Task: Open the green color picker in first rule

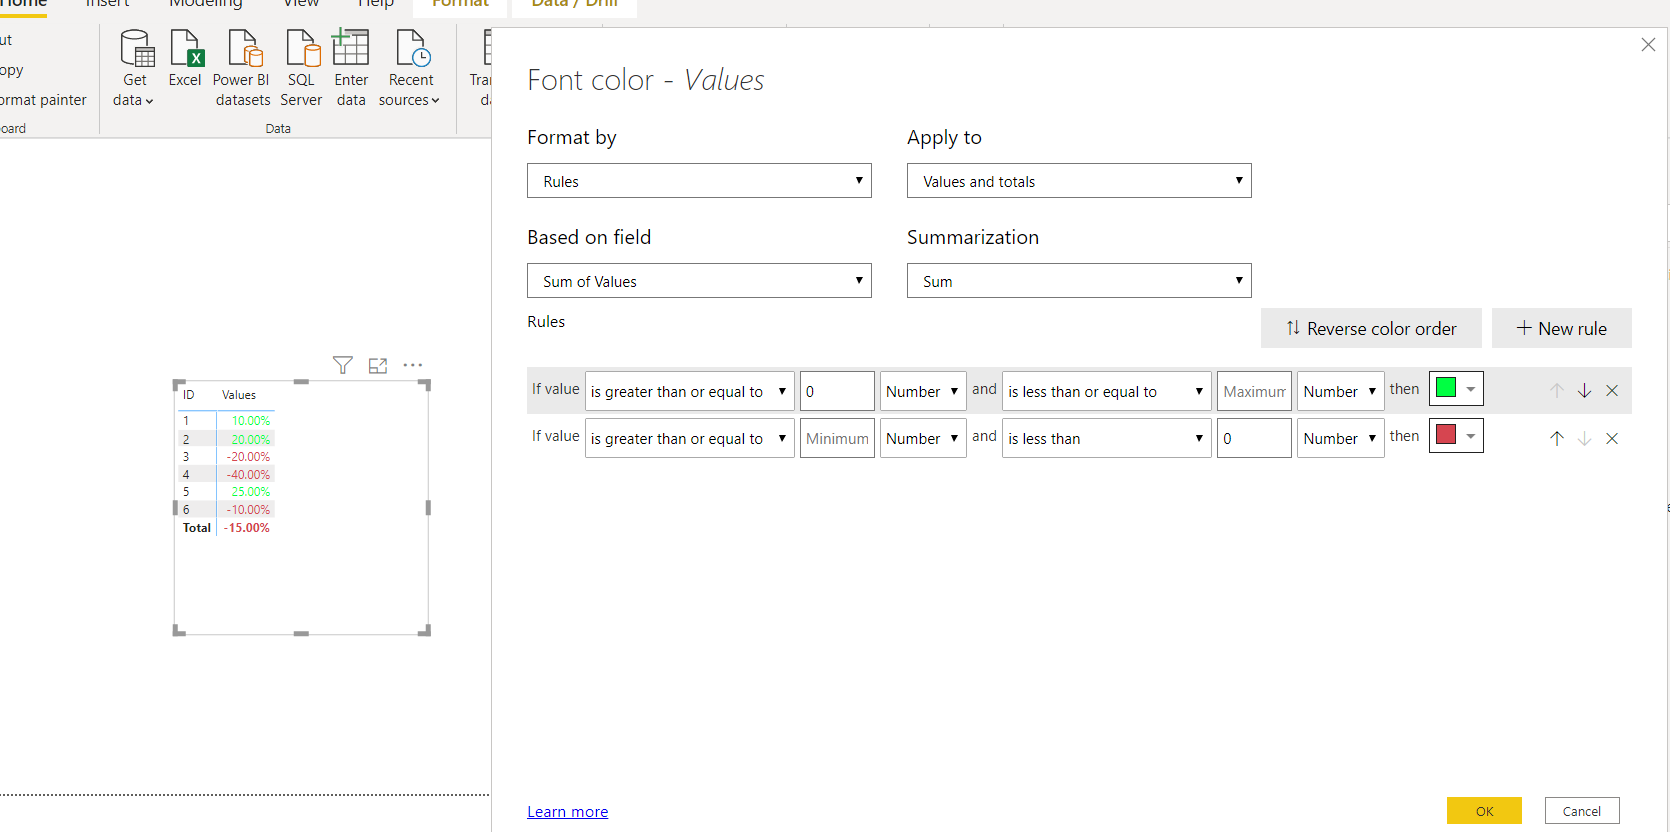Action: [1456, 388]
